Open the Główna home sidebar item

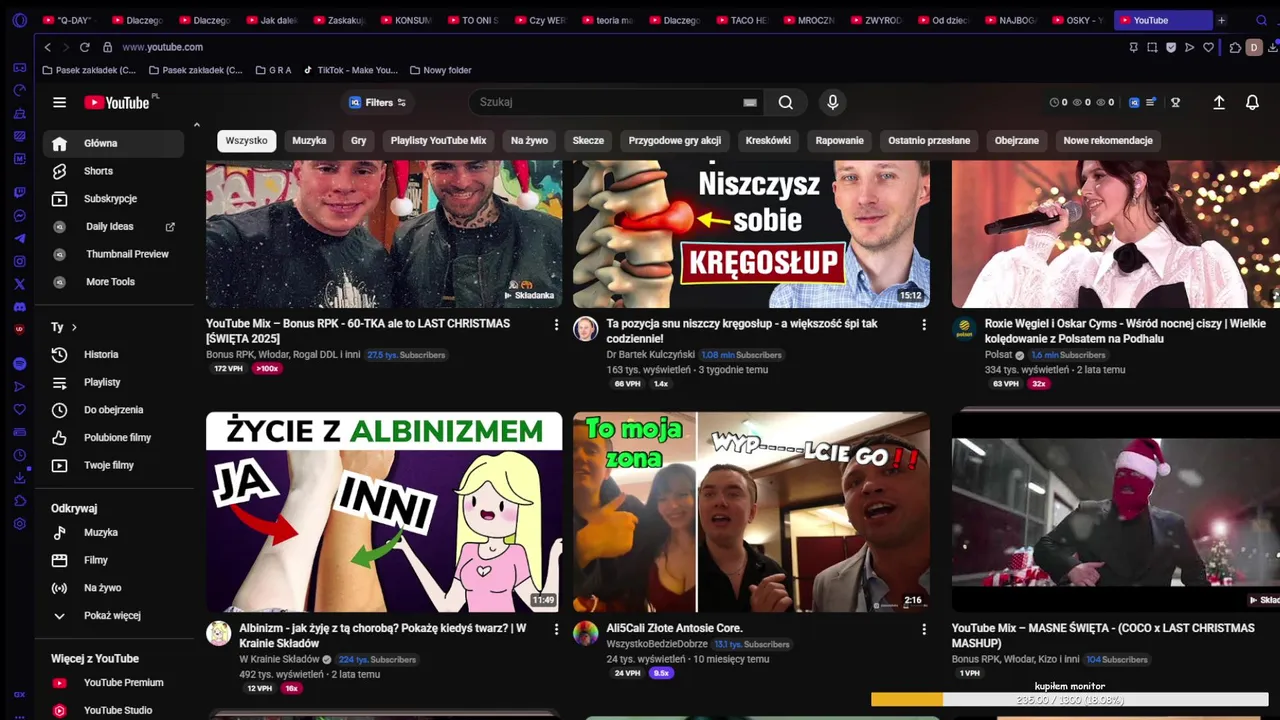[x=113, y=143]
